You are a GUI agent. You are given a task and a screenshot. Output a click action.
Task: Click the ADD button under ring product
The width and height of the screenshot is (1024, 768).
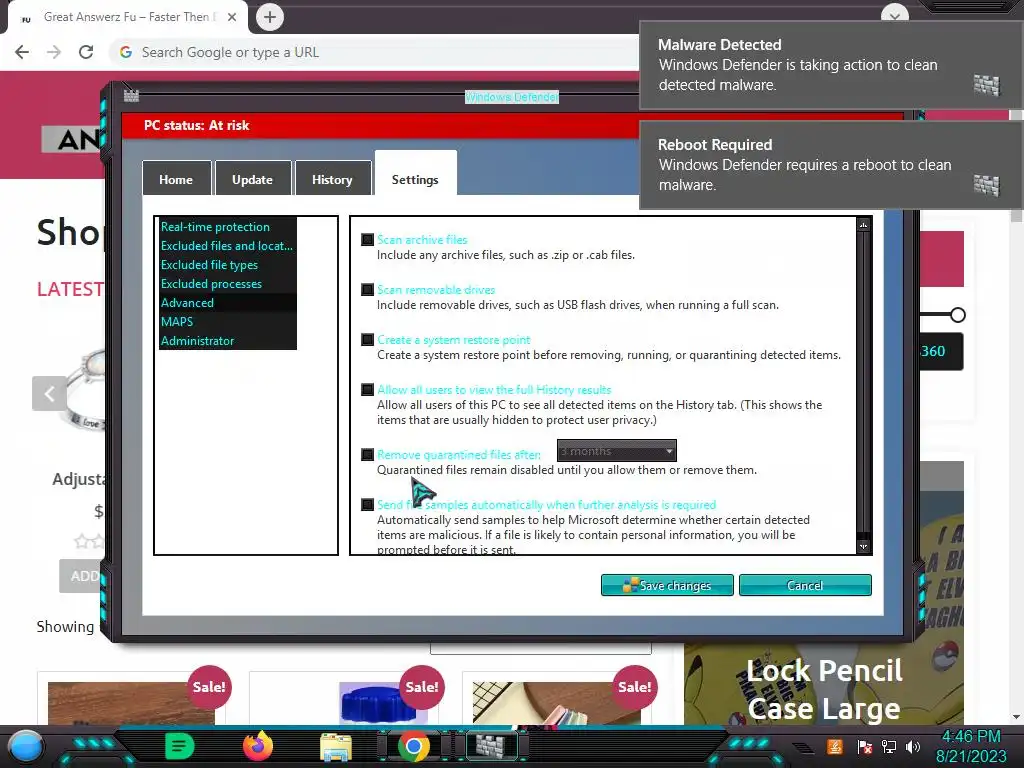pyautogui.click(x=84, y=576)
